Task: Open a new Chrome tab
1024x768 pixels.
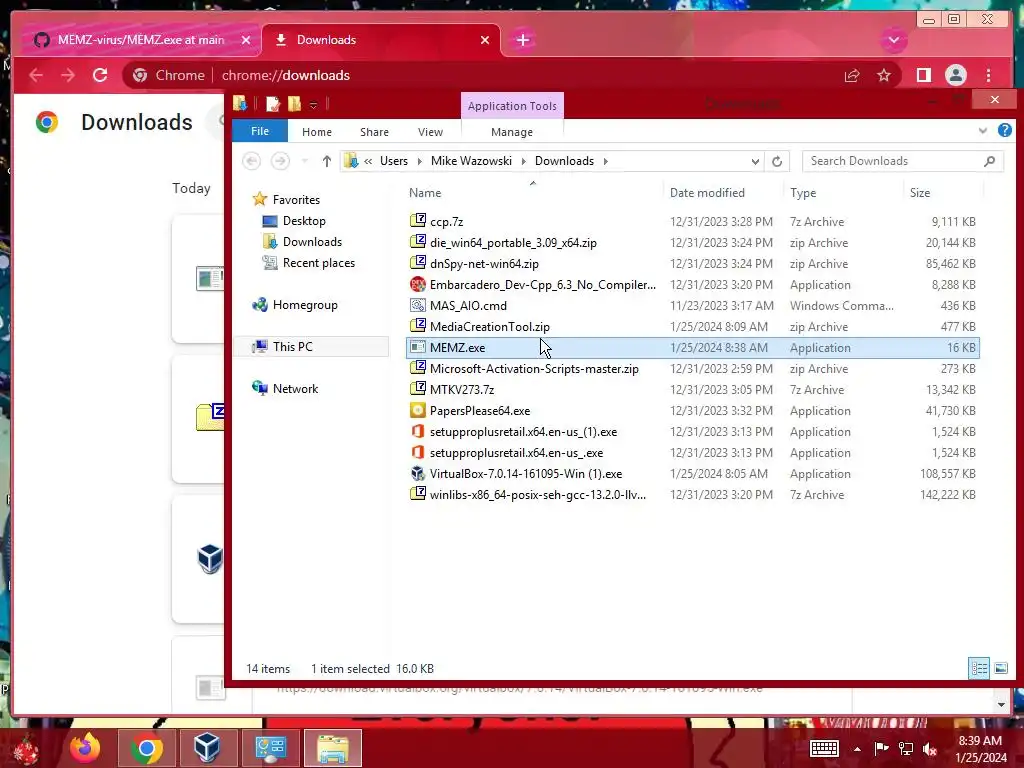Action: coord(522,40)
